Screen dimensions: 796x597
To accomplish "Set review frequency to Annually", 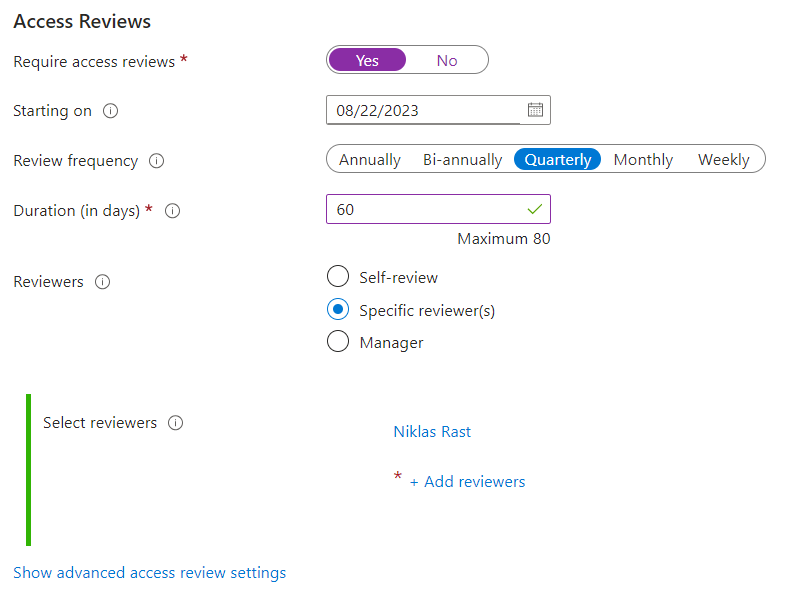I will [x=370, y=160].
